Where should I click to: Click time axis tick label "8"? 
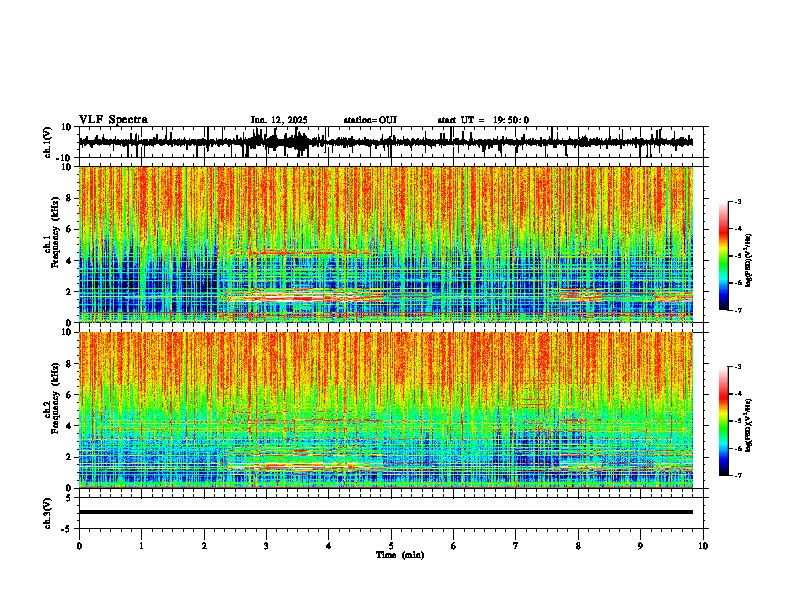point(578,546)
